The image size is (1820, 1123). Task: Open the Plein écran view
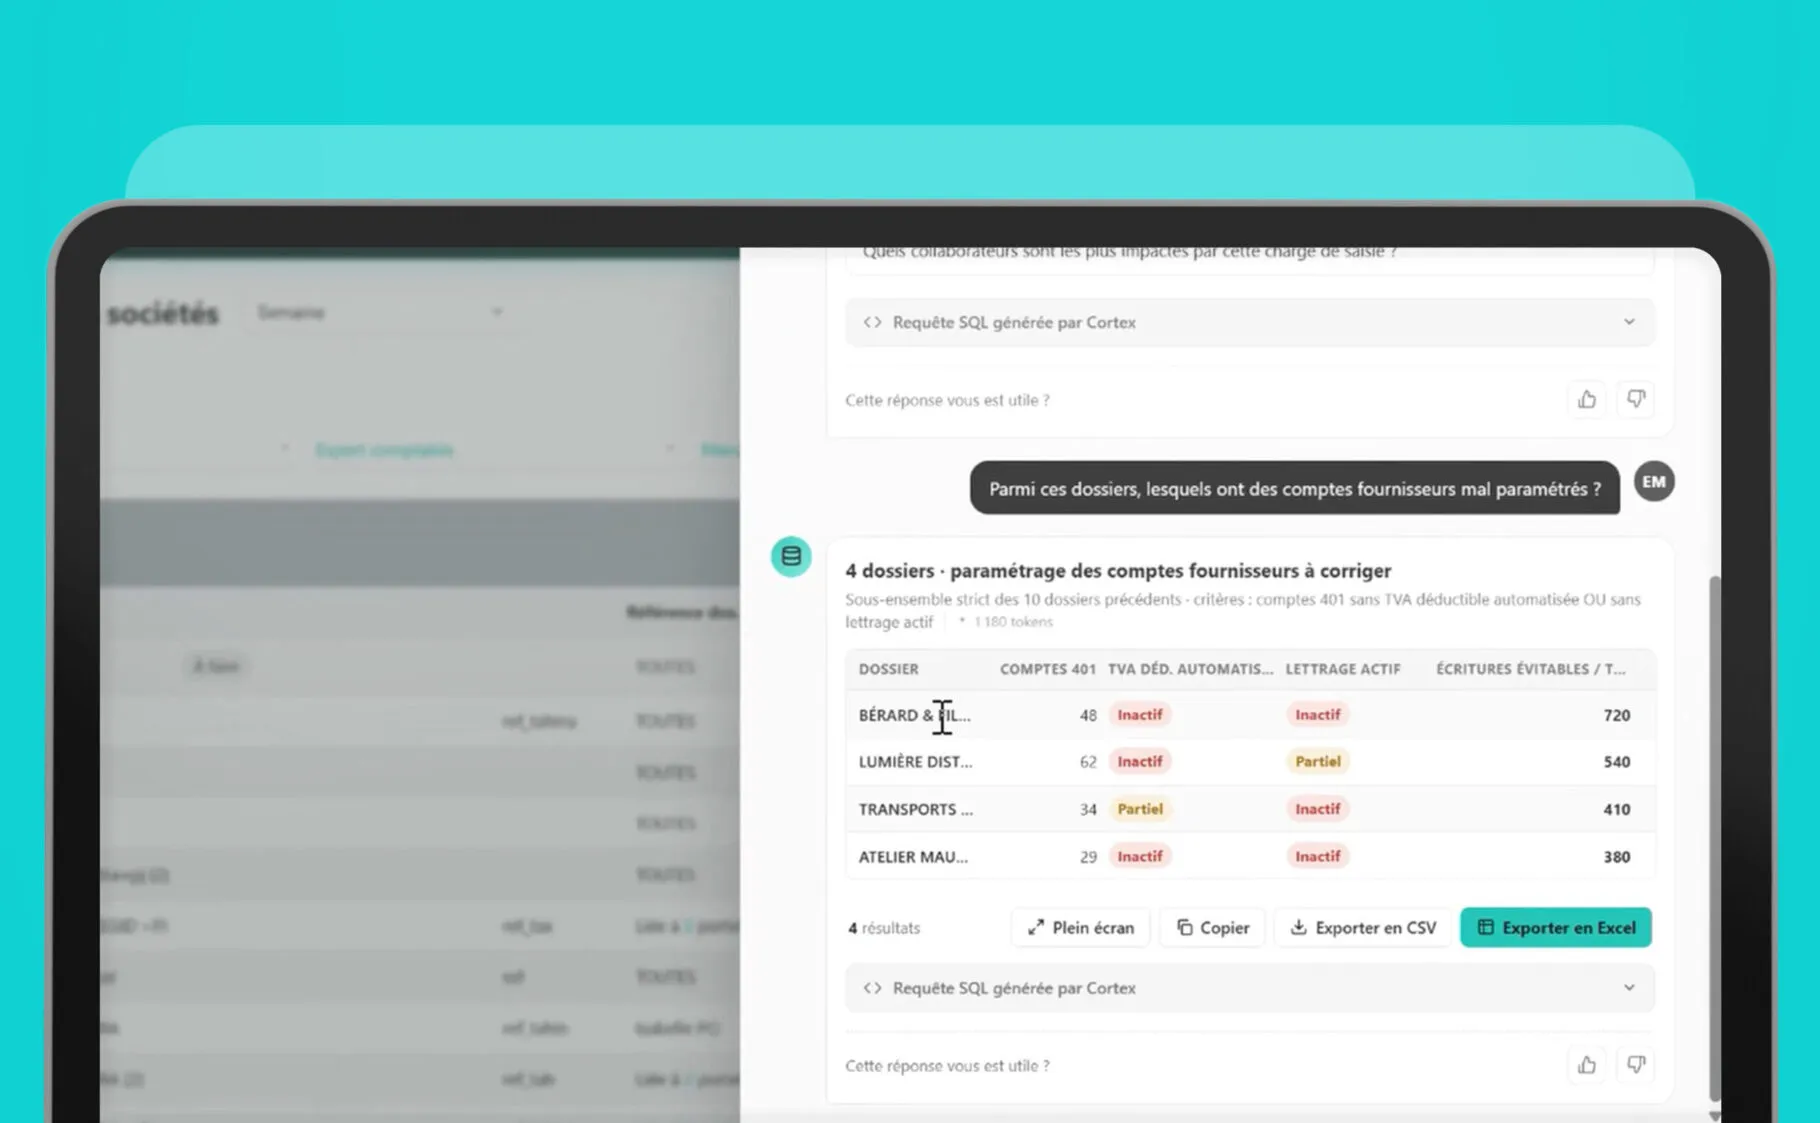point(1081,928)
